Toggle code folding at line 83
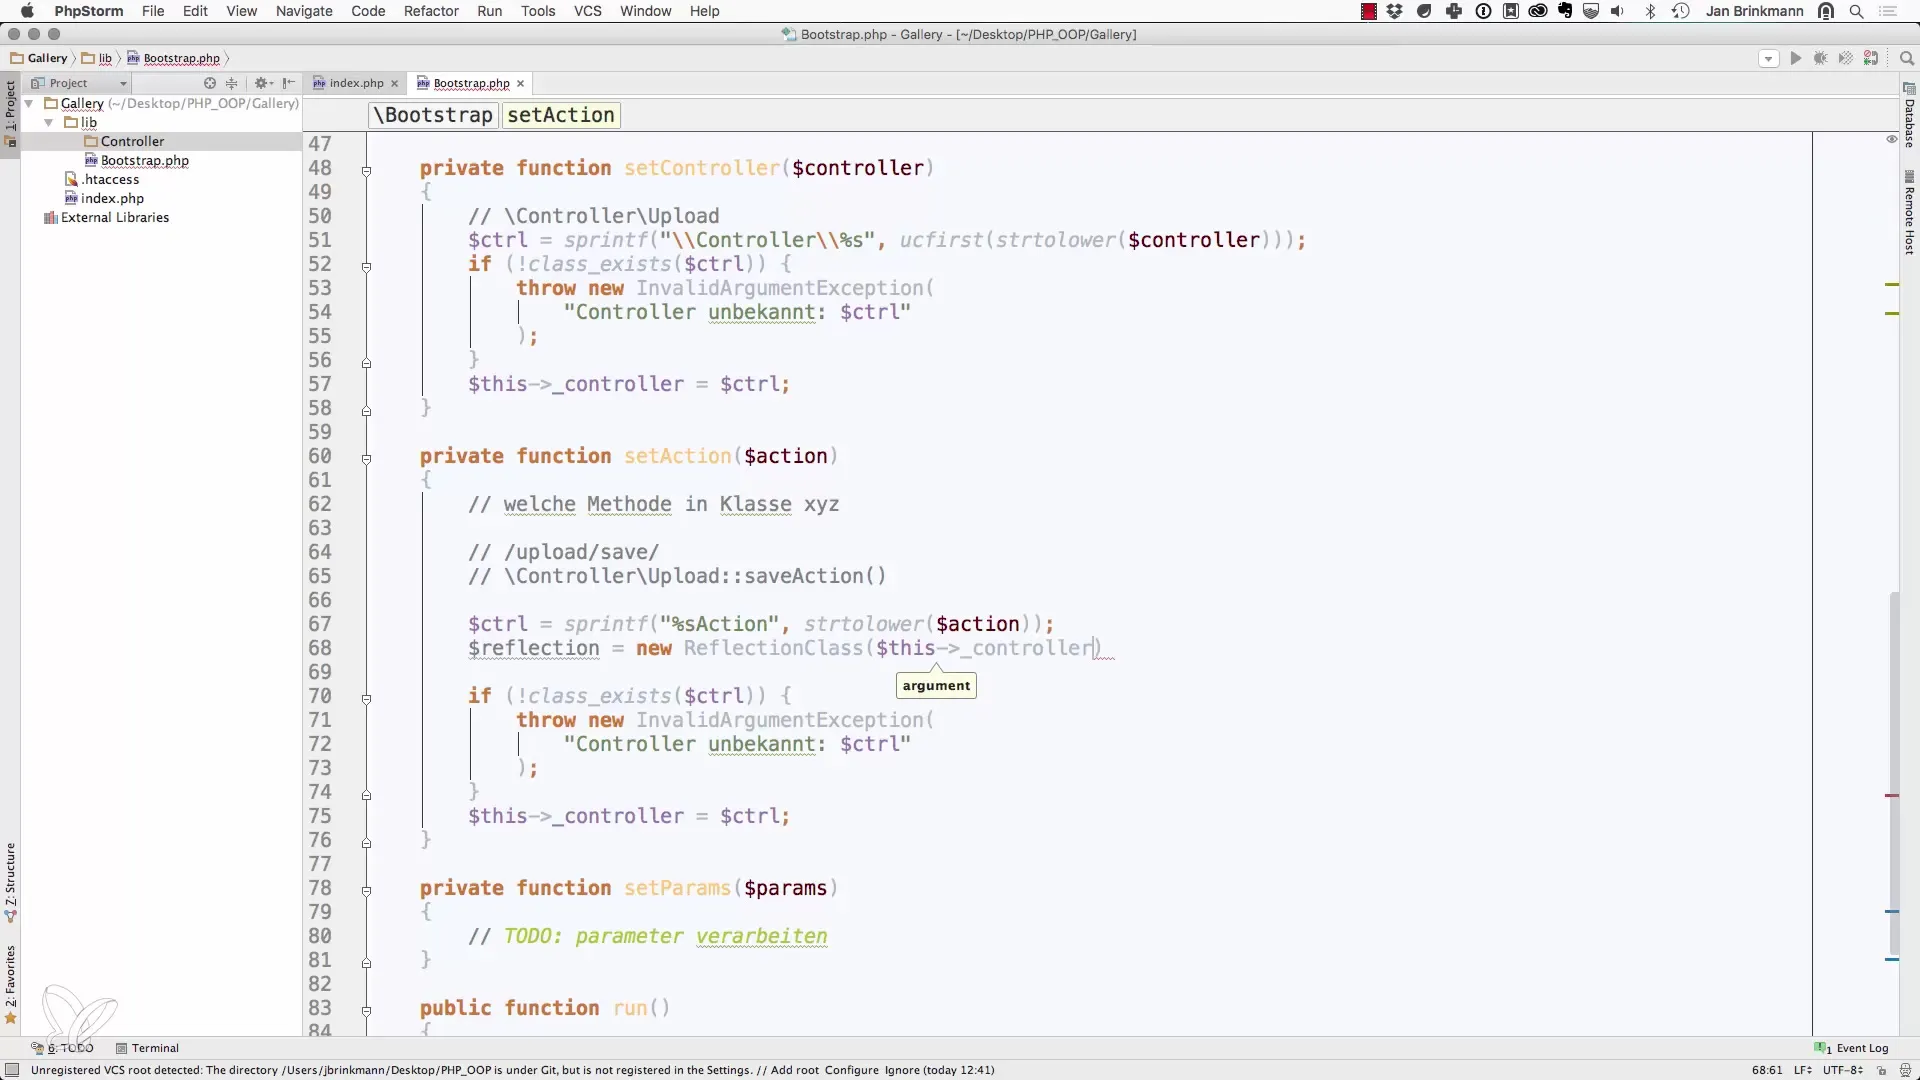The width and height of the screenshot is (1920, 1080). 367,1011
